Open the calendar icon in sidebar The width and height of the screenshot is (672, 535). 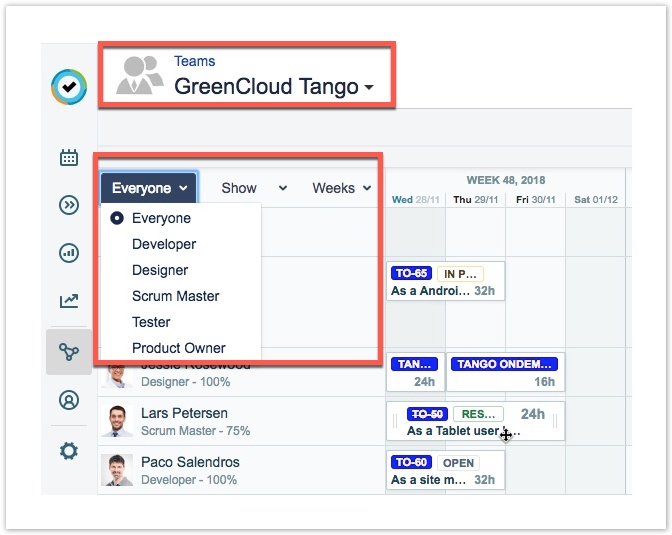[69, 157]
